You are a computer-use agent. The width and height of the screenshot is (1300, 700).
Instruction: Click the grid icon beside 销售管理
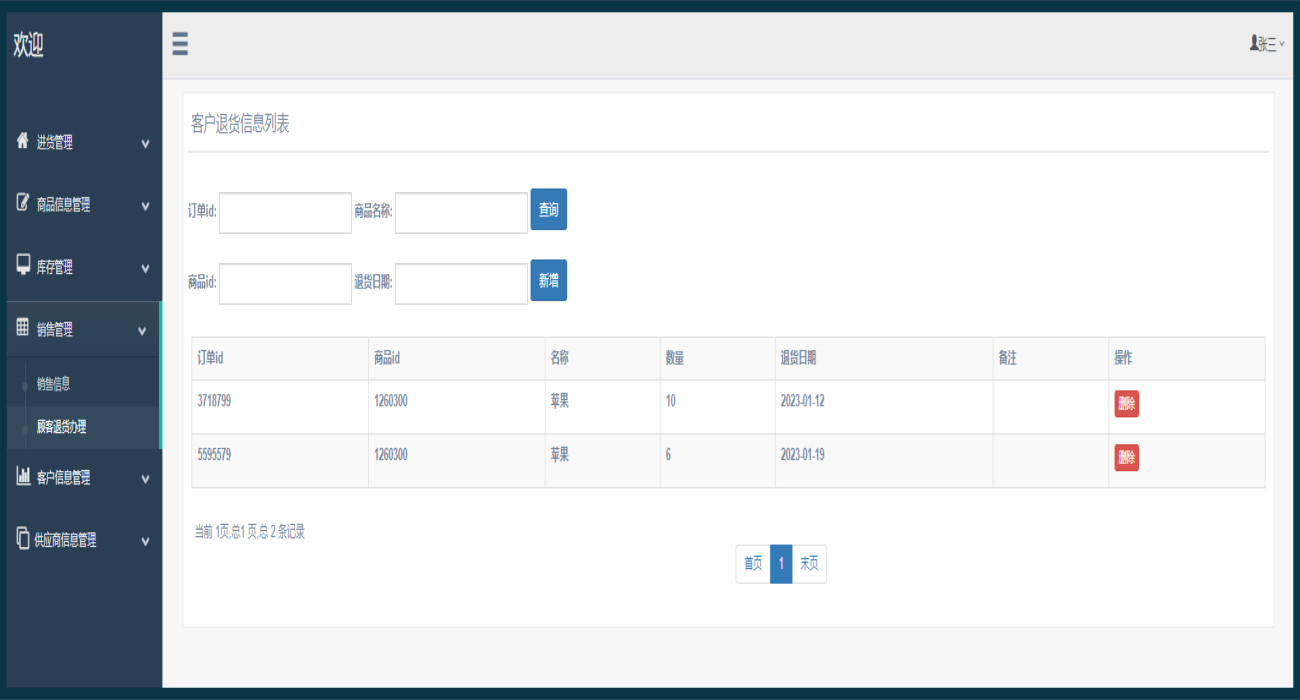(23, 327)
